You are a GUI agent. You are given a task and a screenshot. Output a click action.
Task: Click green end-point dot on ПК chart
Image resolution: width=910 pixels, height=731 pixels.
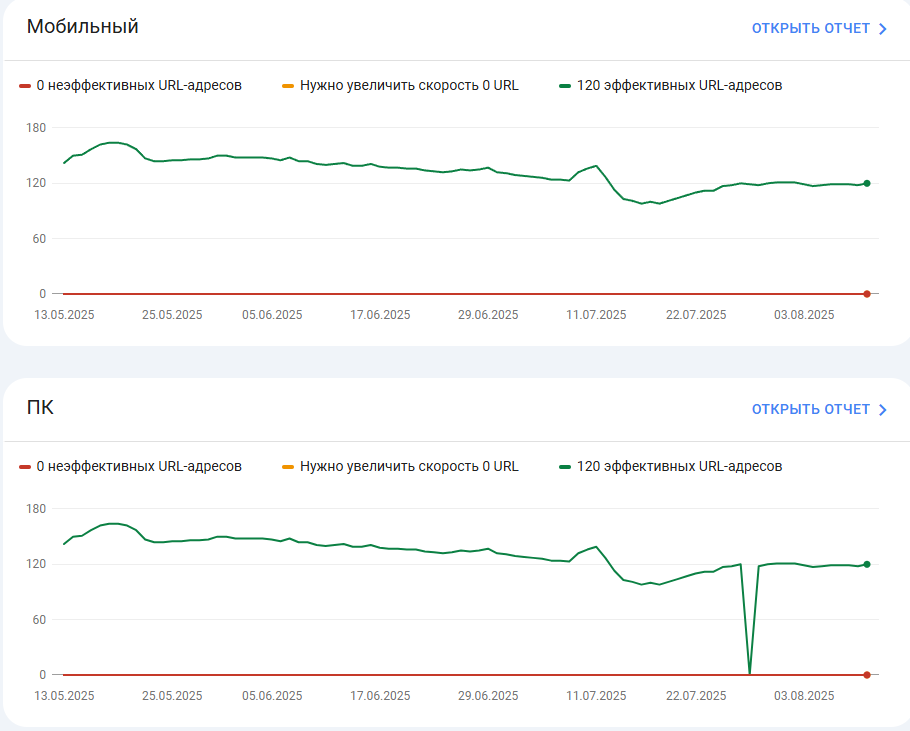(x=867, y=564)
